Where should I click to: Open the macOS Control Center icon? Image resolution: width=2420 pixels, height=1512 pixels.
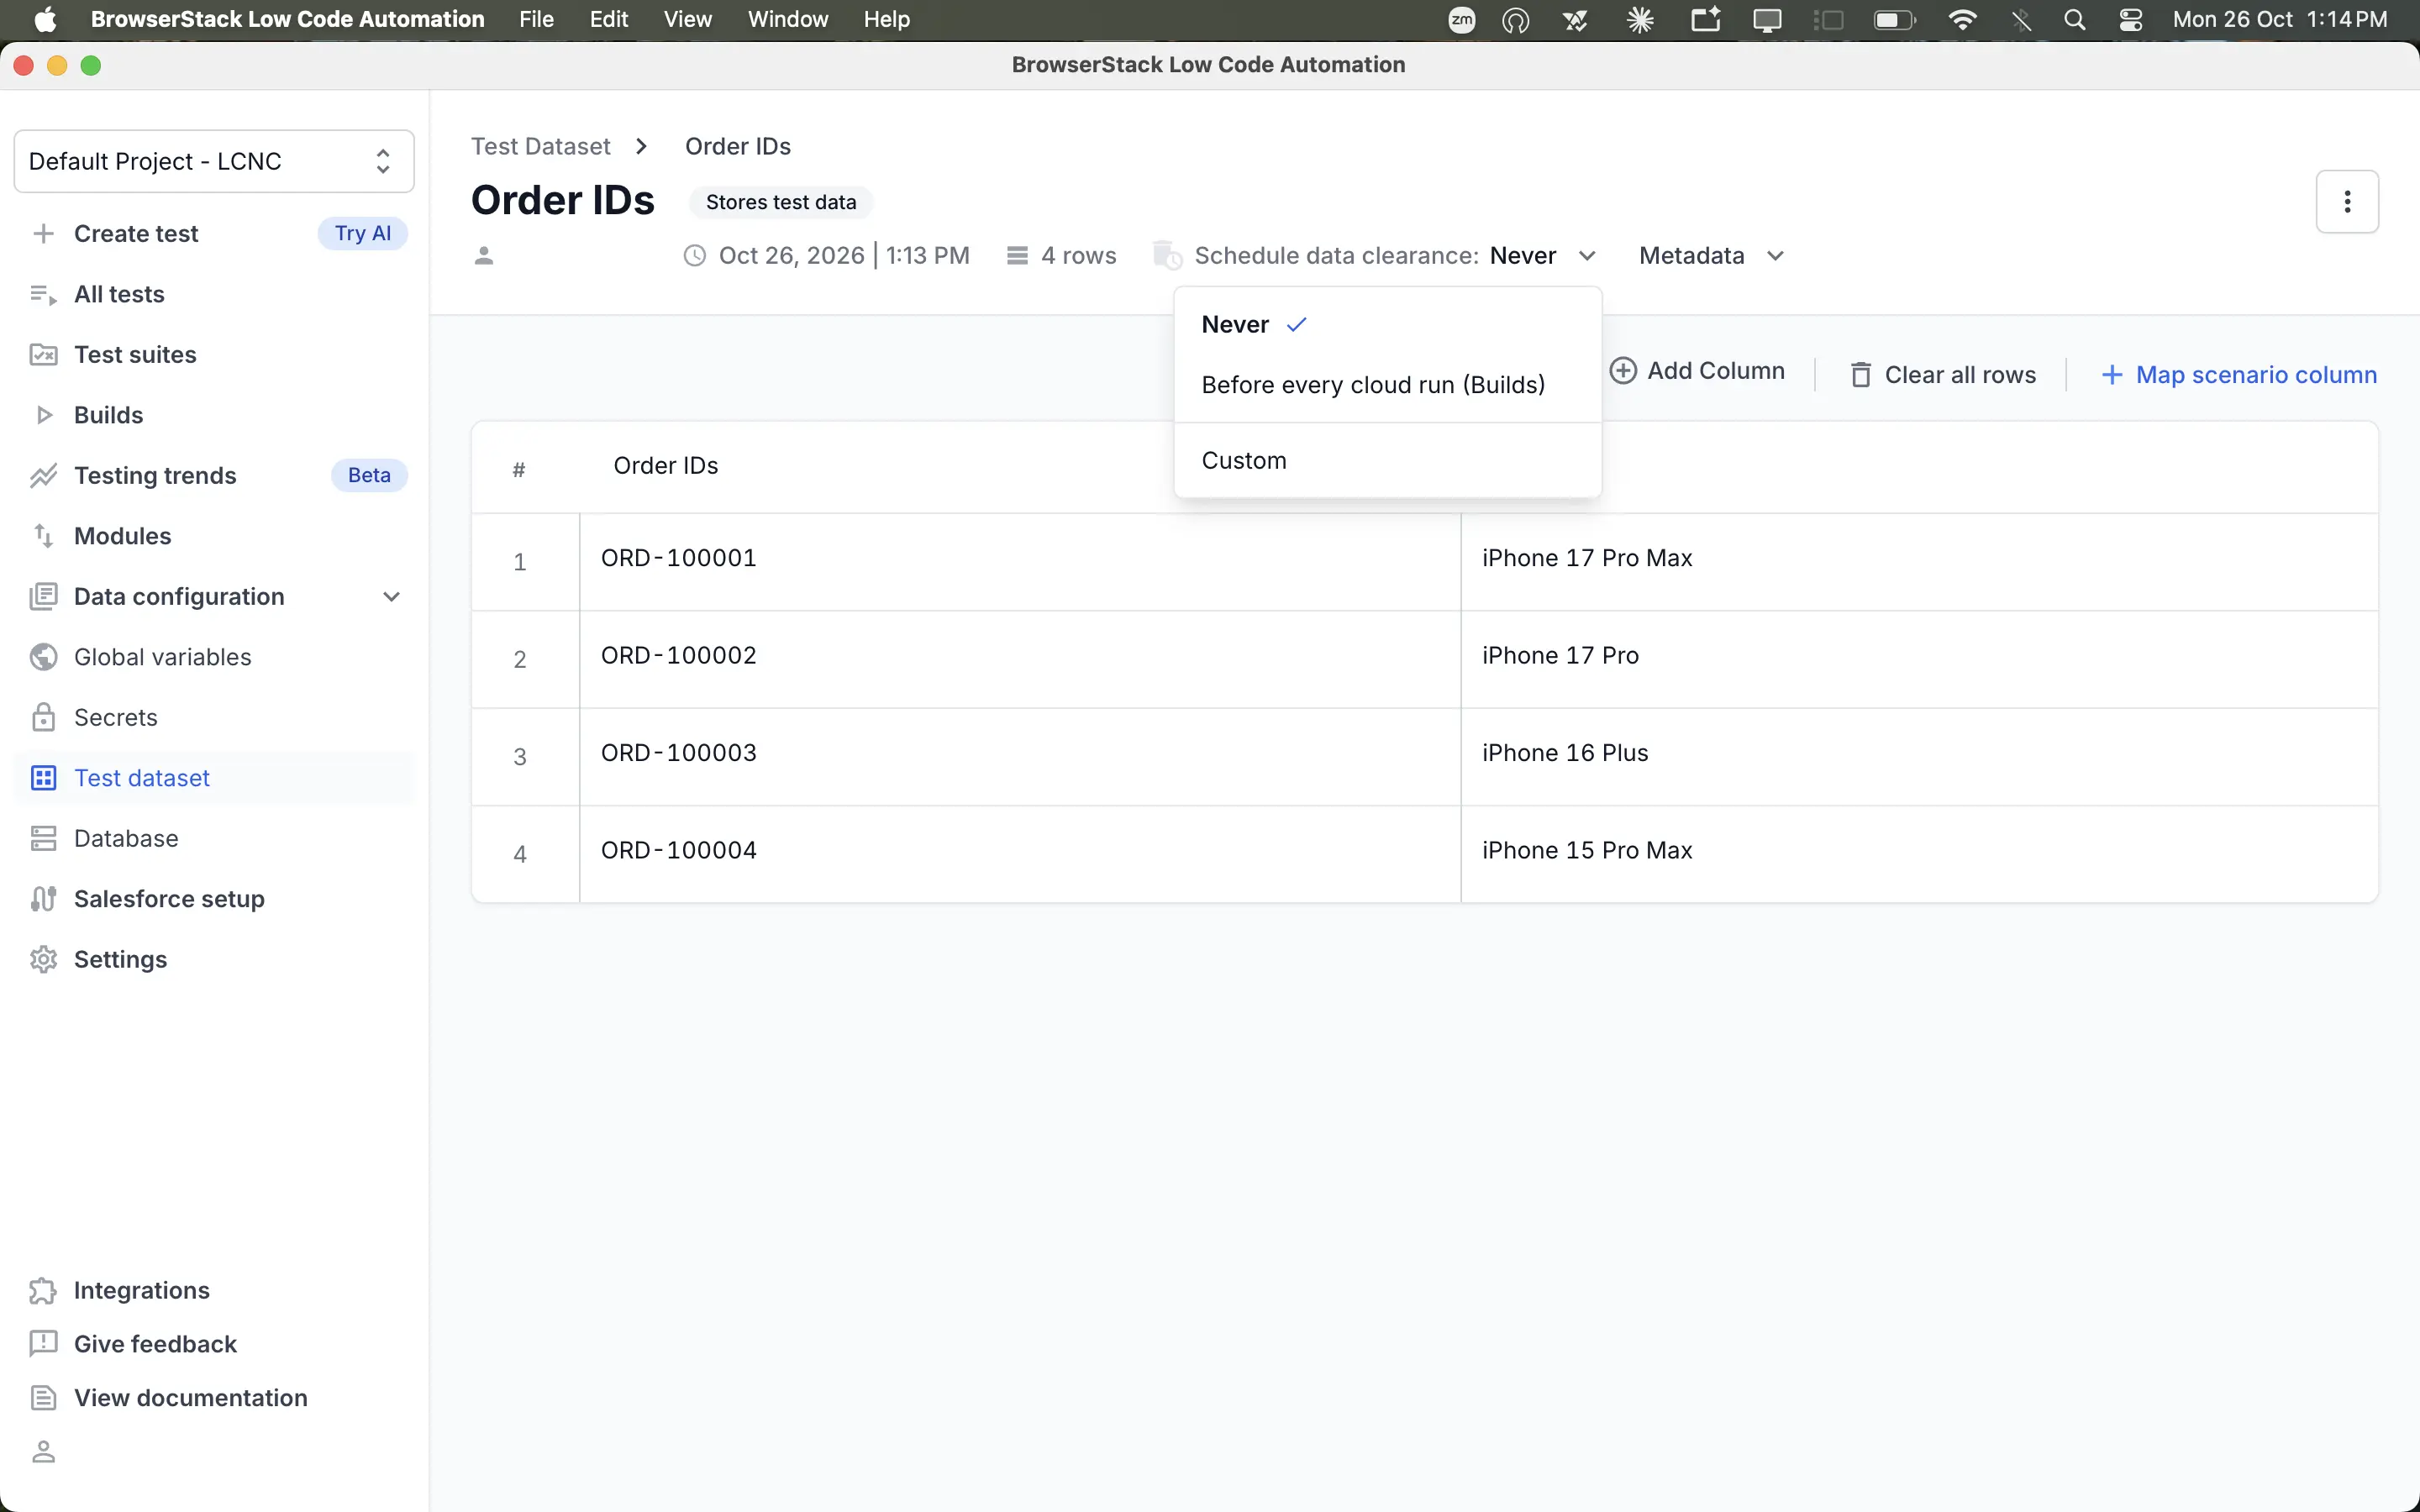[2130, 19]
